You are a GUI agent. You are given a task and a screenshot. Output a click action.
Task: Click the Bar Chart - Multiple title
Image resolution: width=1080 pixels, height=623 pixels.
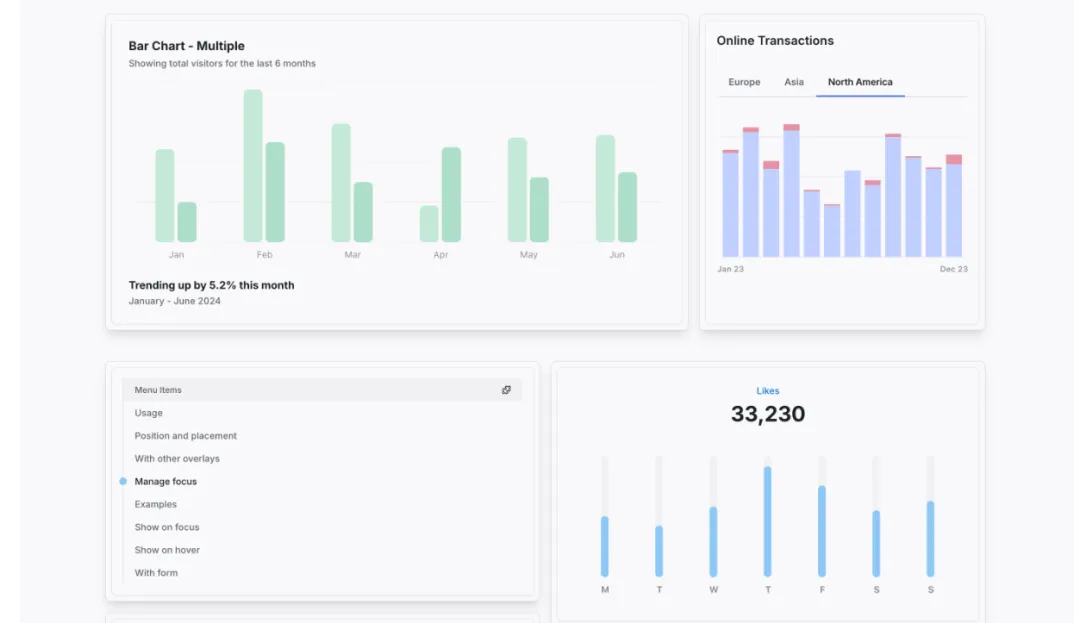click(x=187, y=46)
